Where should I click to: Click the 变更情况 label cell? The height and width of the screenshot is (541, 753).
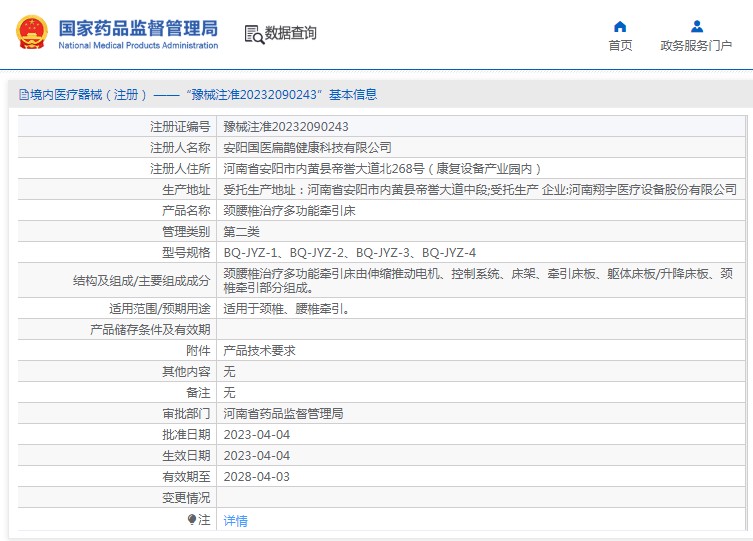click(x=117, y=498)
